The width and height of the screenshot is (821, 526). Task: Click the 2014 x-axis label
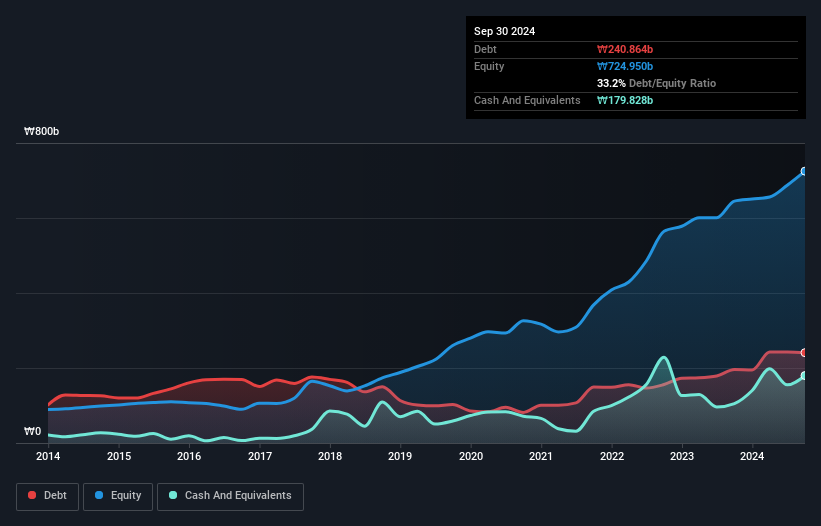[48, 456]
